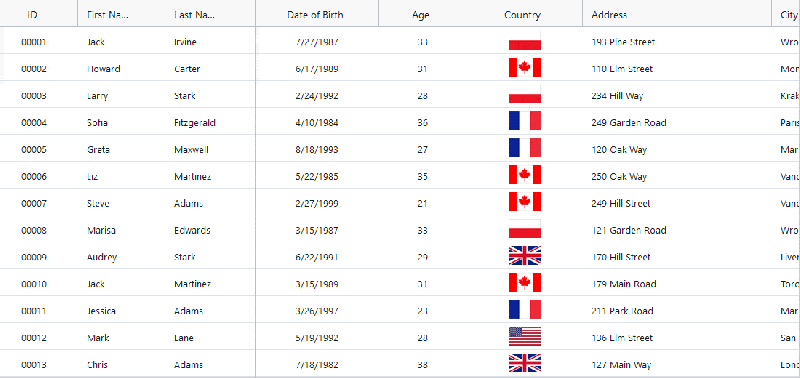Image resolution: width=800 pixels, height=378 pixels.
Task: Select the Poland flag in Larry Stark's row
Action: [524, 95]
